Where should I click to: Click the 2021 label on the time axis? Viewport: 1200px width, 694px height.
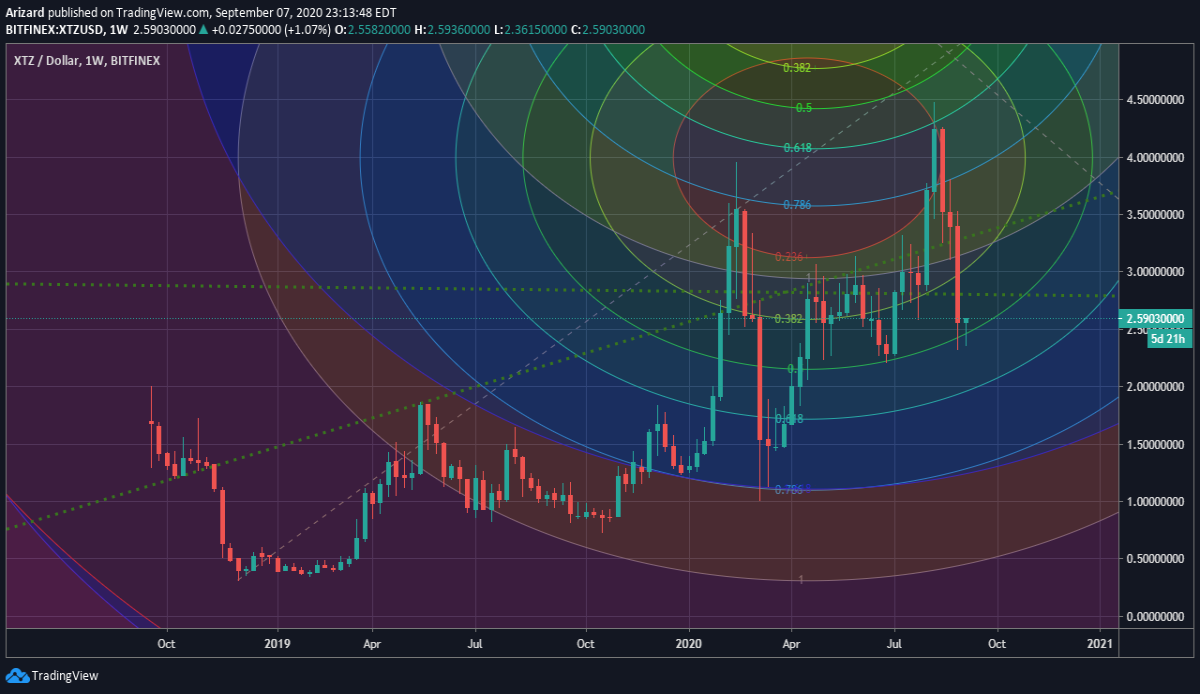[1100, 644]
